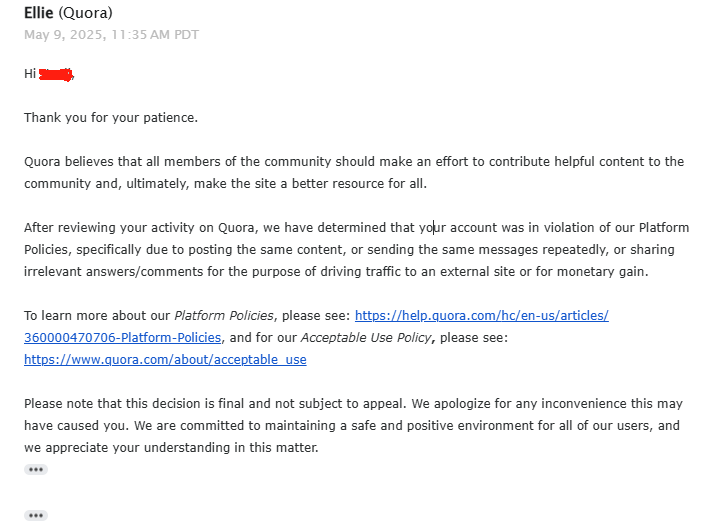Click the 'Quora believes that all members' sentence
Screen dimensions: 721x527
click(x=354, y=172)
